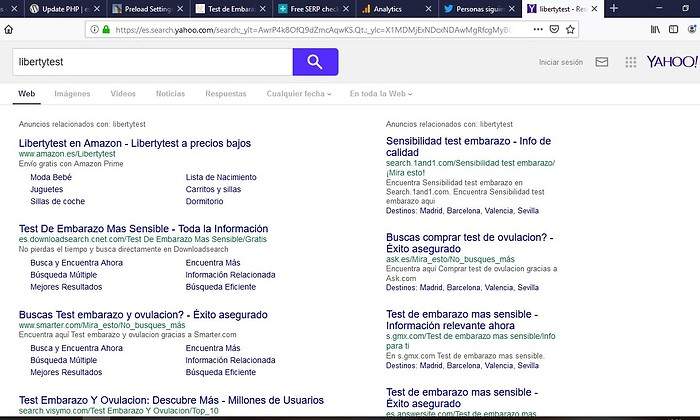Open search.visymo.com URL link
The image size is (700, 420).
coord(119,411)
